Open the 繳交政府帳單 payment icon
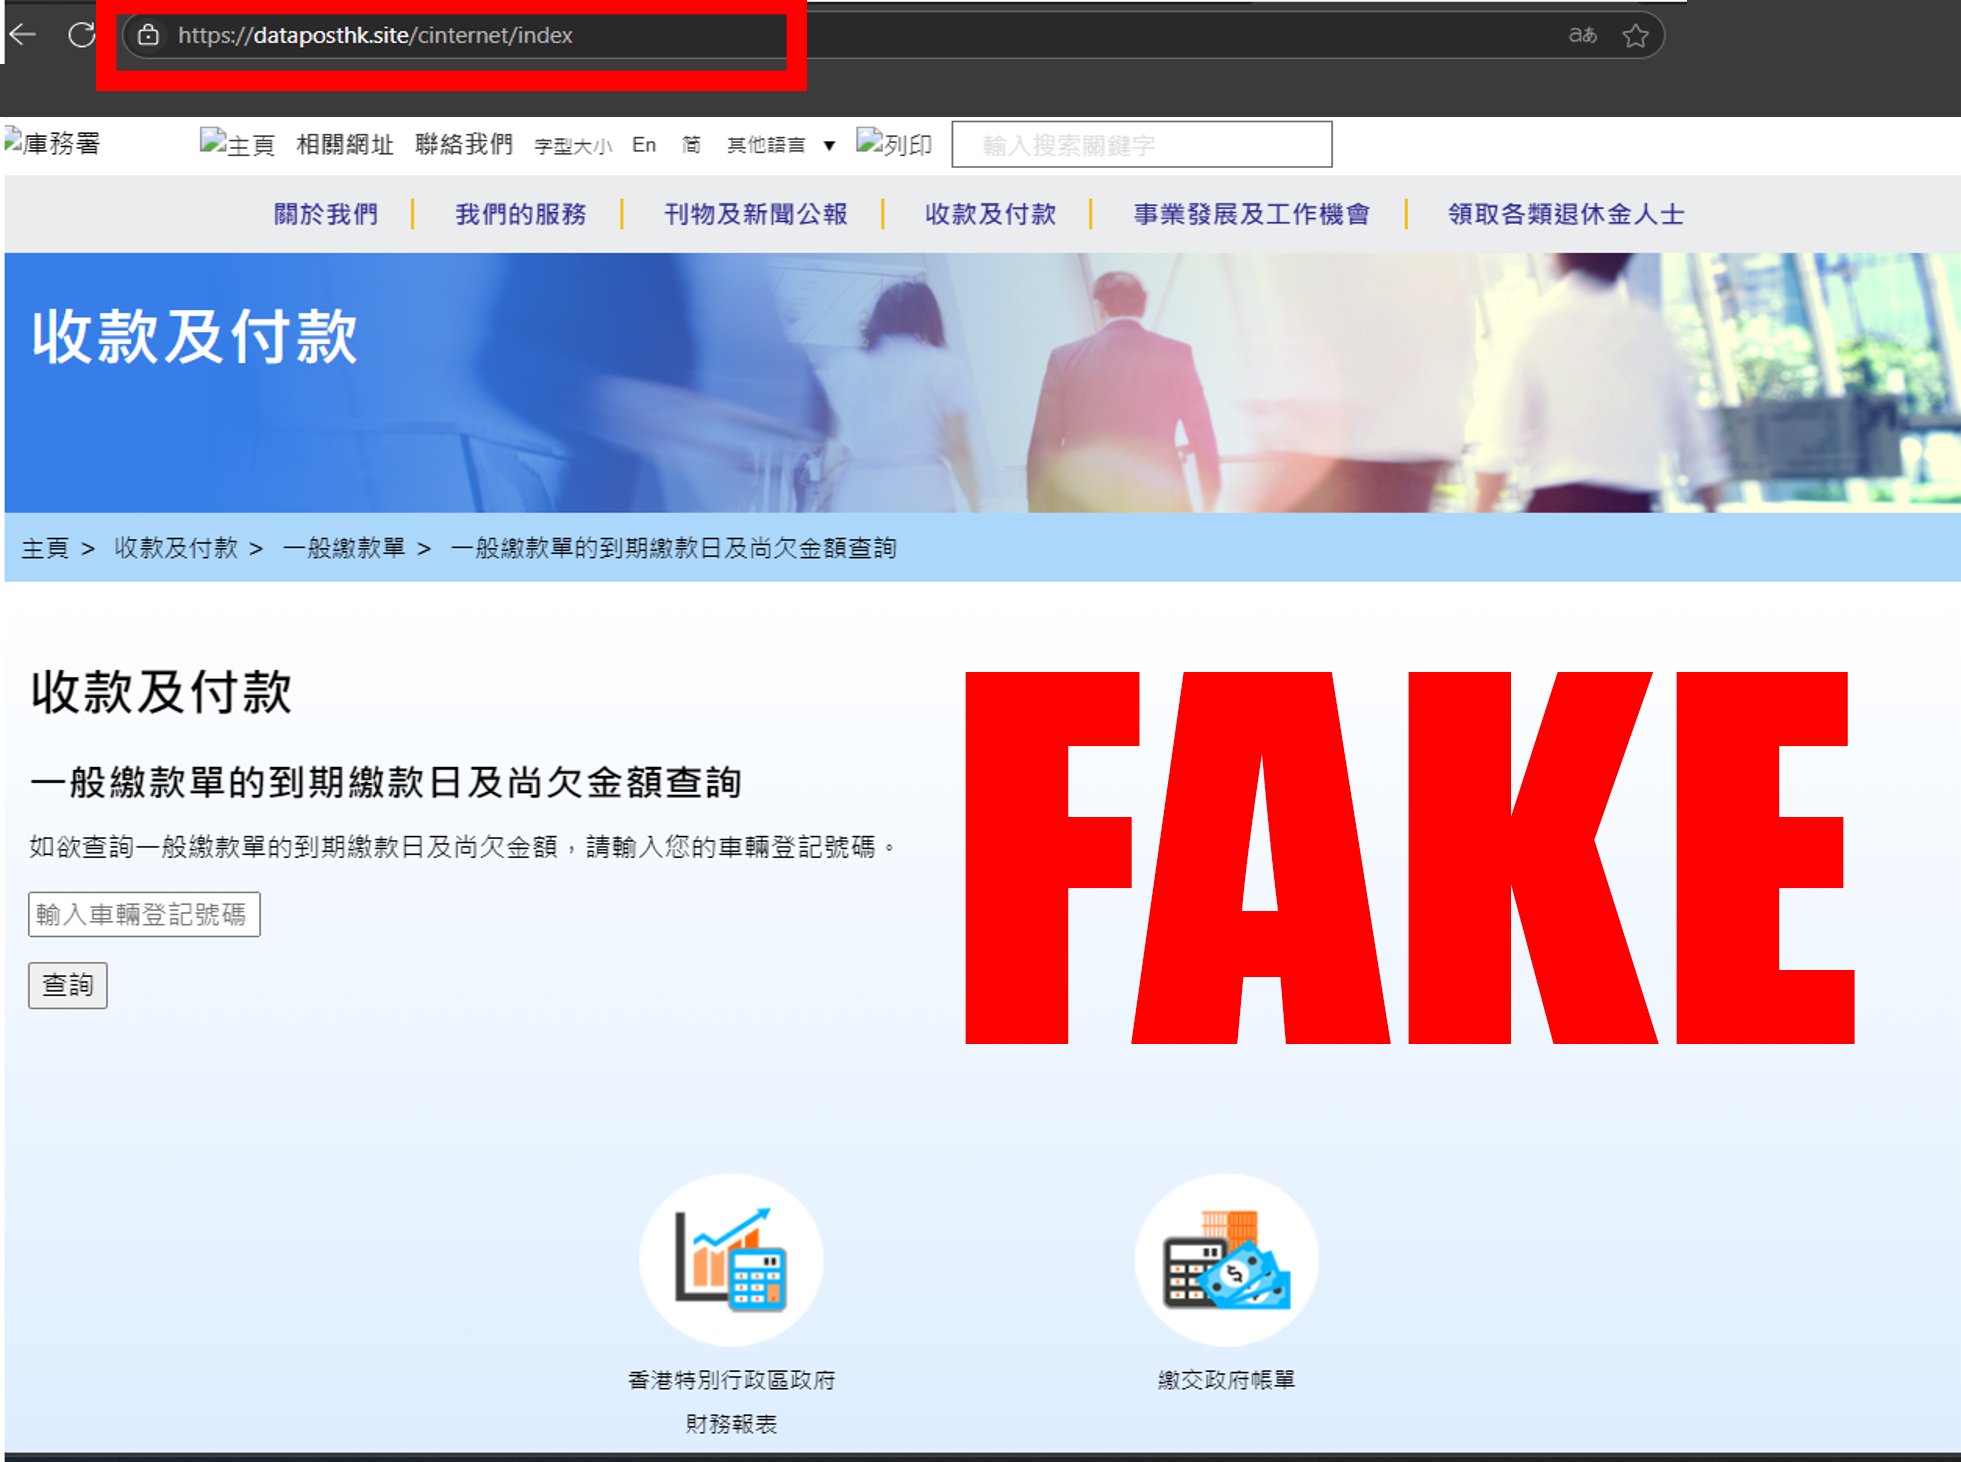The width and height of the screenshot is (1961, 1462). point(1226,1259)
